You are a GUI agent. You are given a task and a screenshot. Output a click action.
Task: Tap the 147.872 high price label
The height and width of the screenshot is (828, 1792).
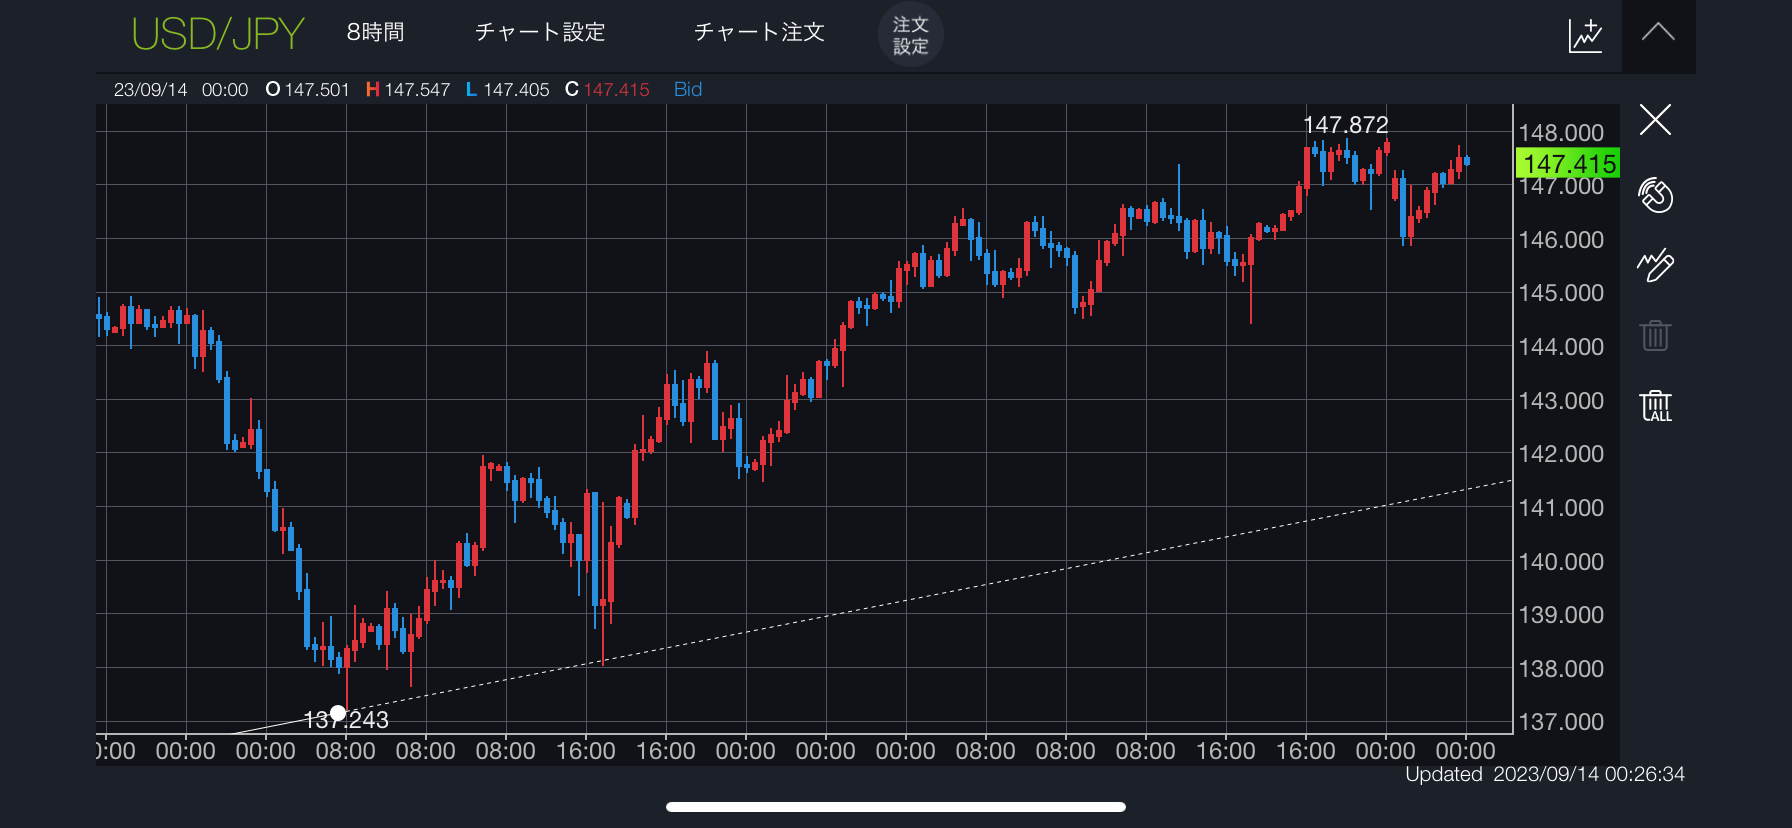click(x=1345, y=125)
